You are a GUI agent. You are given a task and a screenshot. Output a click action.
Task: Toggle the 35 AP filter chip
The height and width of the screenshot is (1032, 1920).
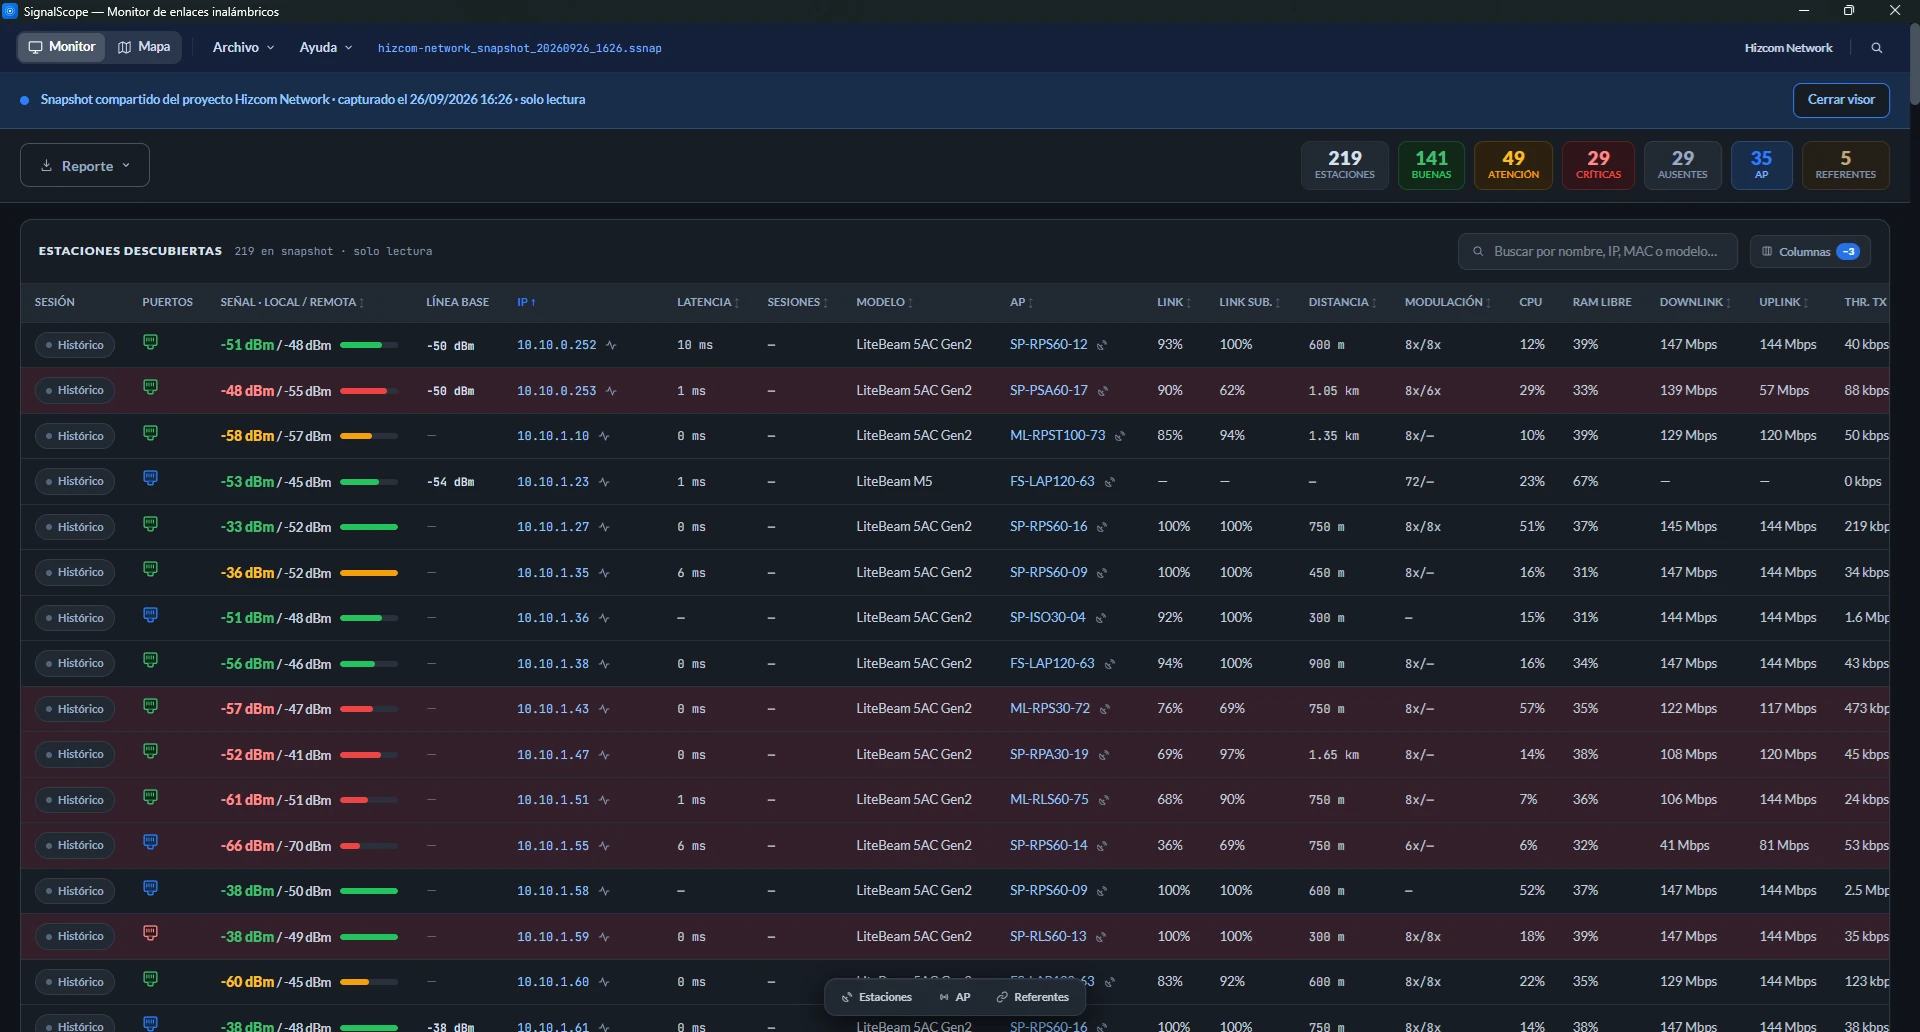1761,165
